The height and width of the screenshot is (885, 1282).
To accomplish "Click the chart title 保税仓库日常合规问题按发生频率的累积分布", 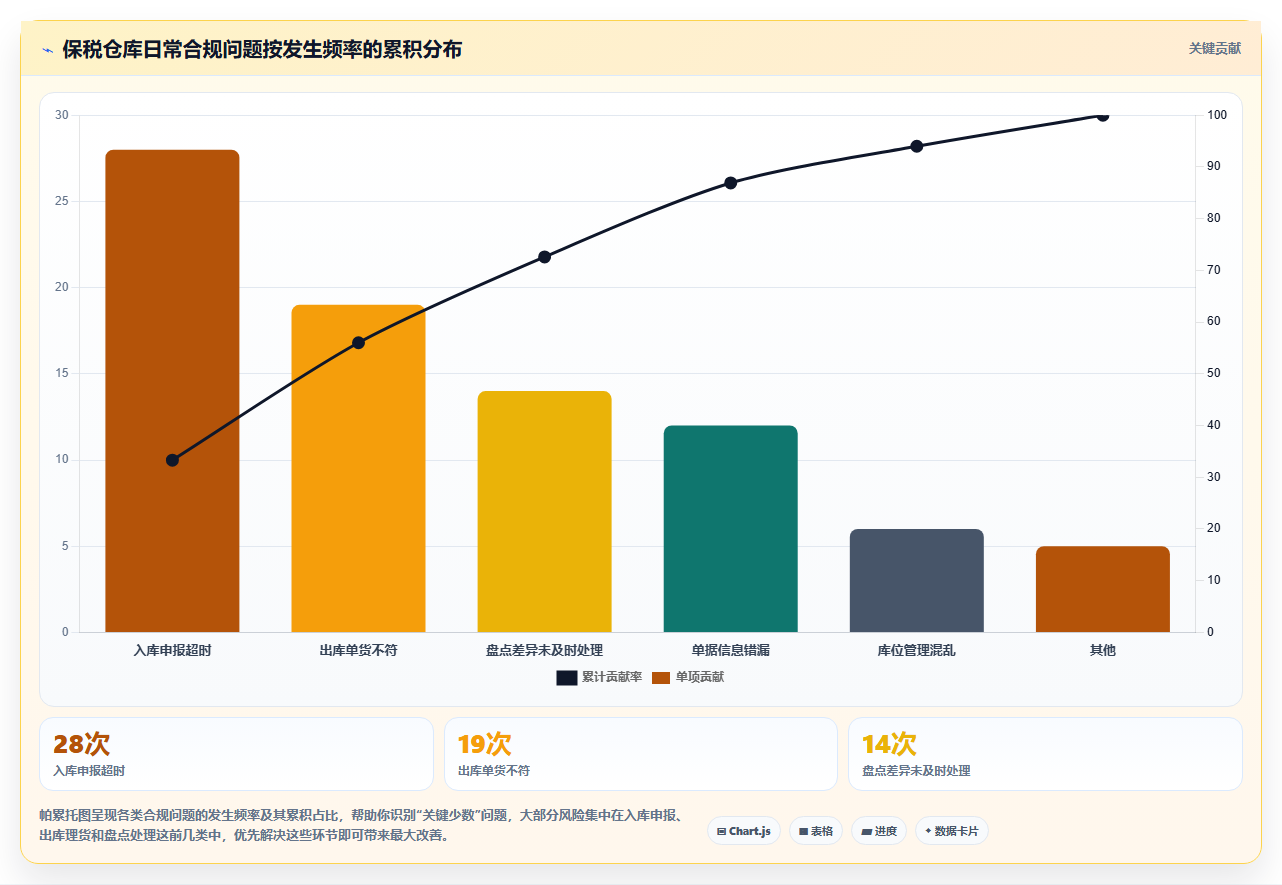I will 262,49.
